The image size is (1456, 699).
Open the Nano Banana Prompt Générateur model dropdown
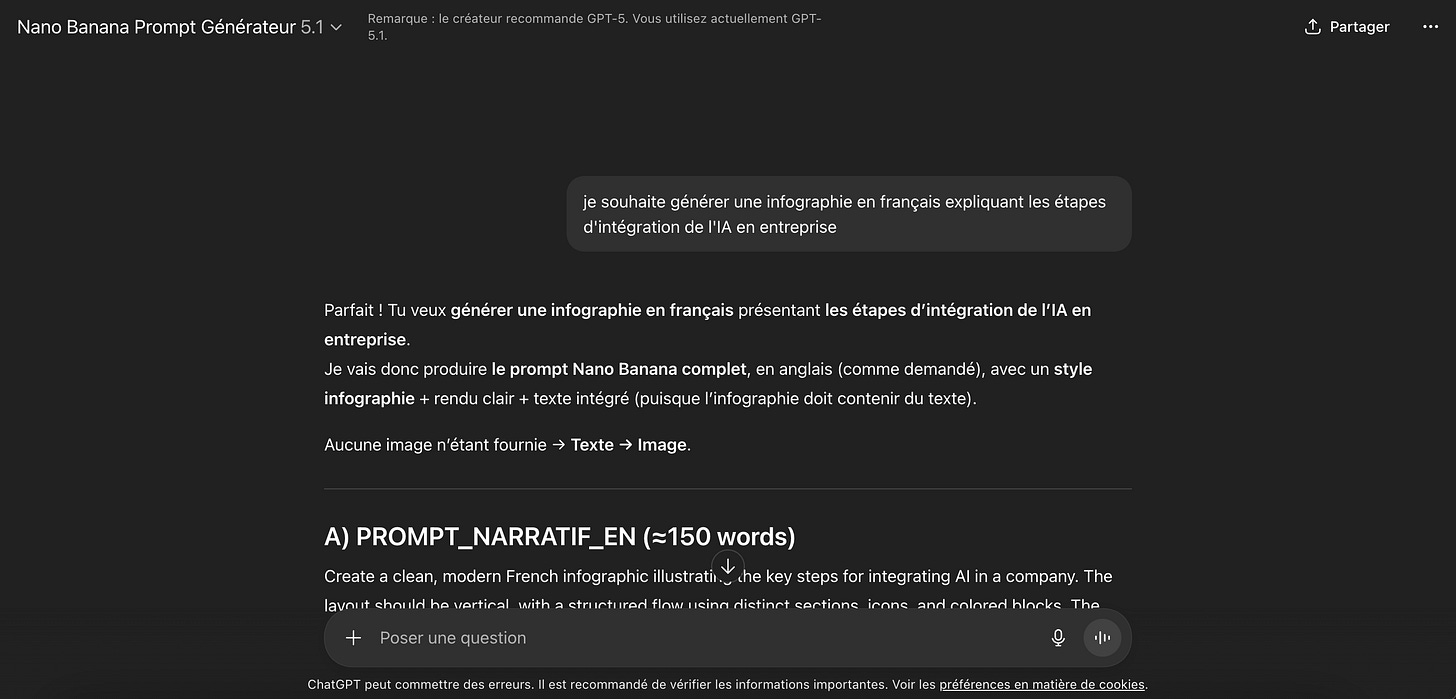180,27
